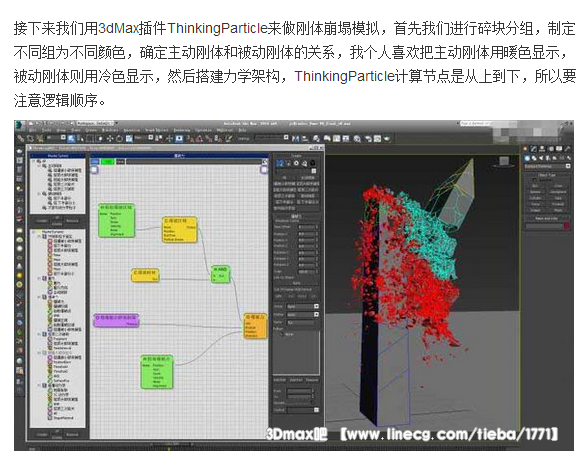Click the object name field beside red swatch

click(x=544, y=226)
